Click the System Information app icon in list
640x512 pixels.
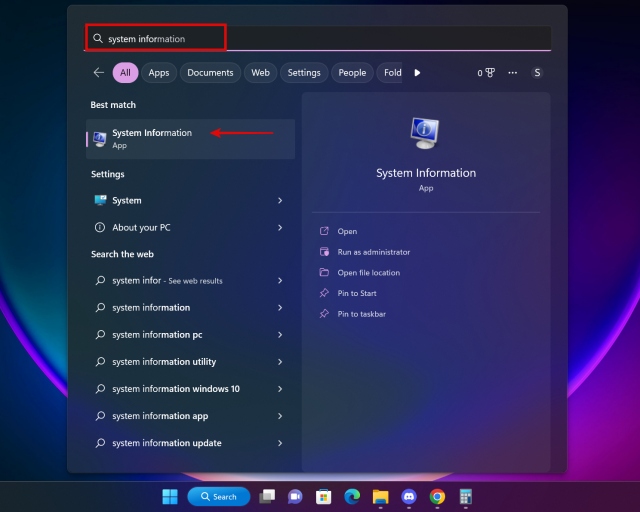pos(100,139)
